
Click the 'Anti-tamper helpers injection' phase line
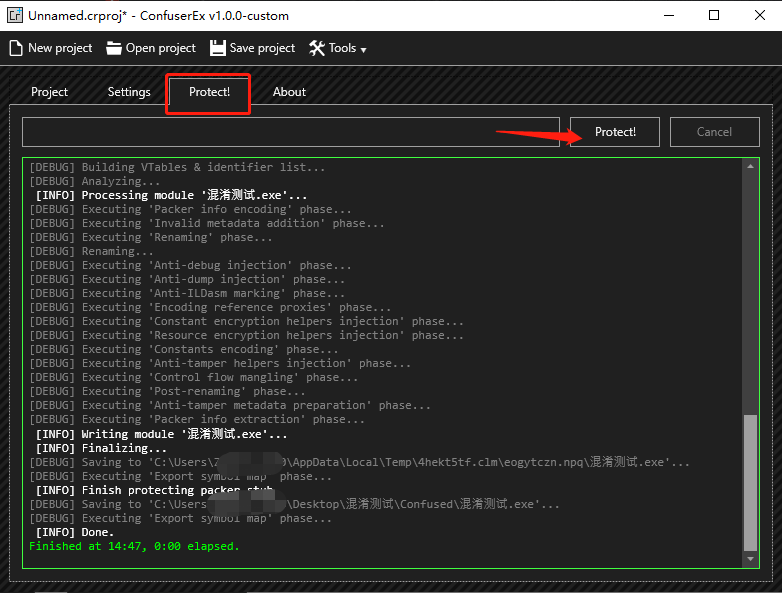[219, 363]
